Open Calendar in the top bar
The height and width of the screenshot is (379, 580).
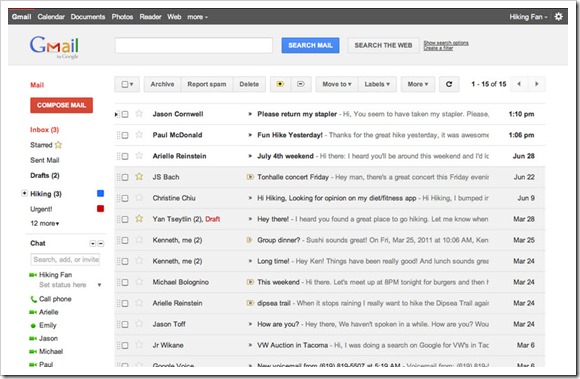51,17
